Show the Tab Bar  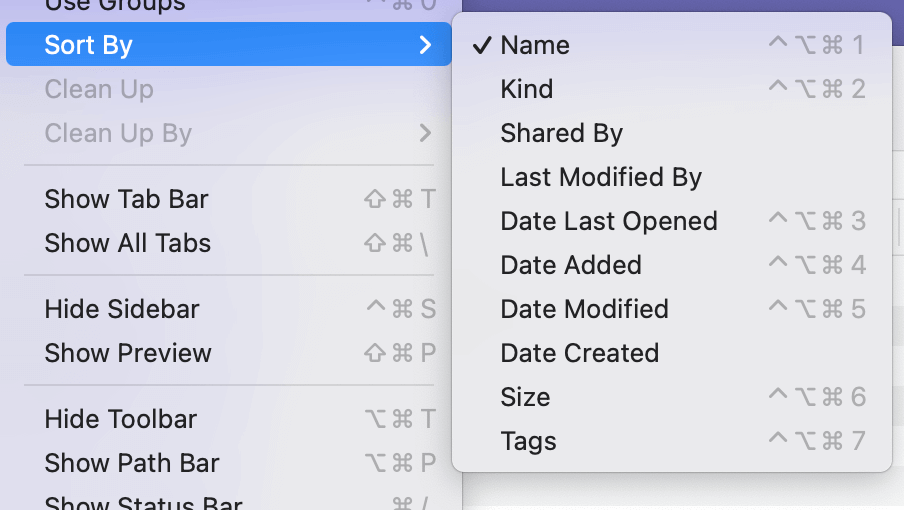click(x=126, y=199)
